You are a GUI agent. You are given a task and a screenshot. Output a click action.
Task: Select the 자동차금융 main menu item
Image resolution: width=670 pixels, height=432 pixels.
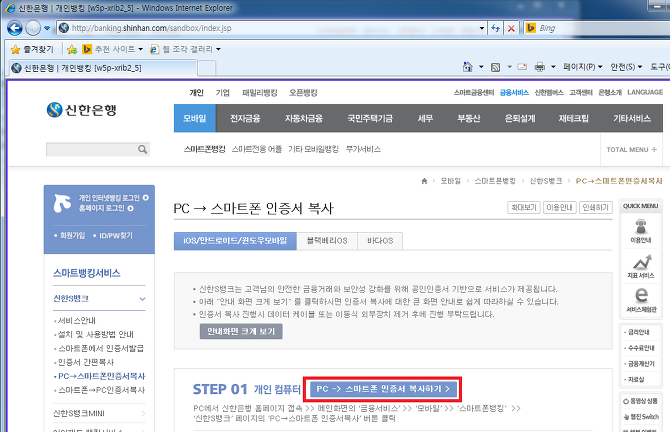(304, 118)
